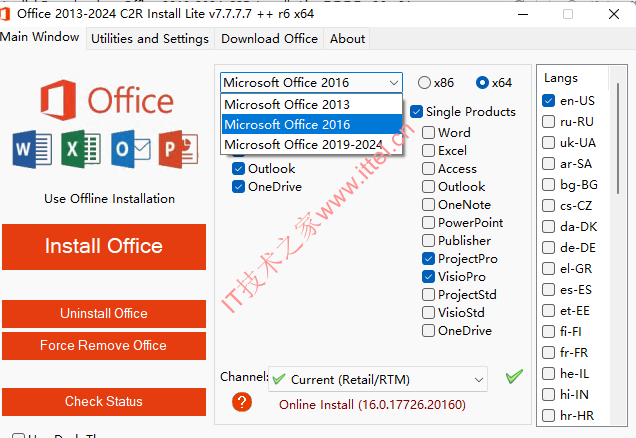Enable the es-ES language checkbox
The image size is (636, 438).
(x=548, y=290)
